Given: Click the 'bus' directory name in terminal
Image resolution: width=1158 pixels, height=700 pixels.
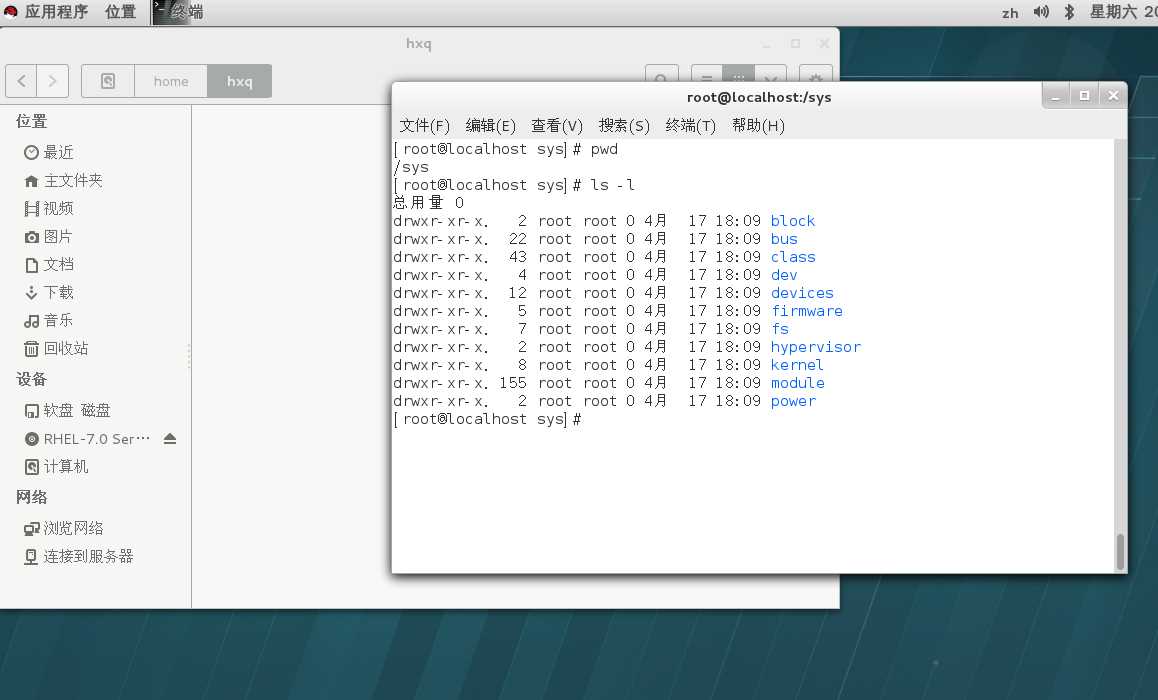Looking at the screenshot, I should click(784, 239).
